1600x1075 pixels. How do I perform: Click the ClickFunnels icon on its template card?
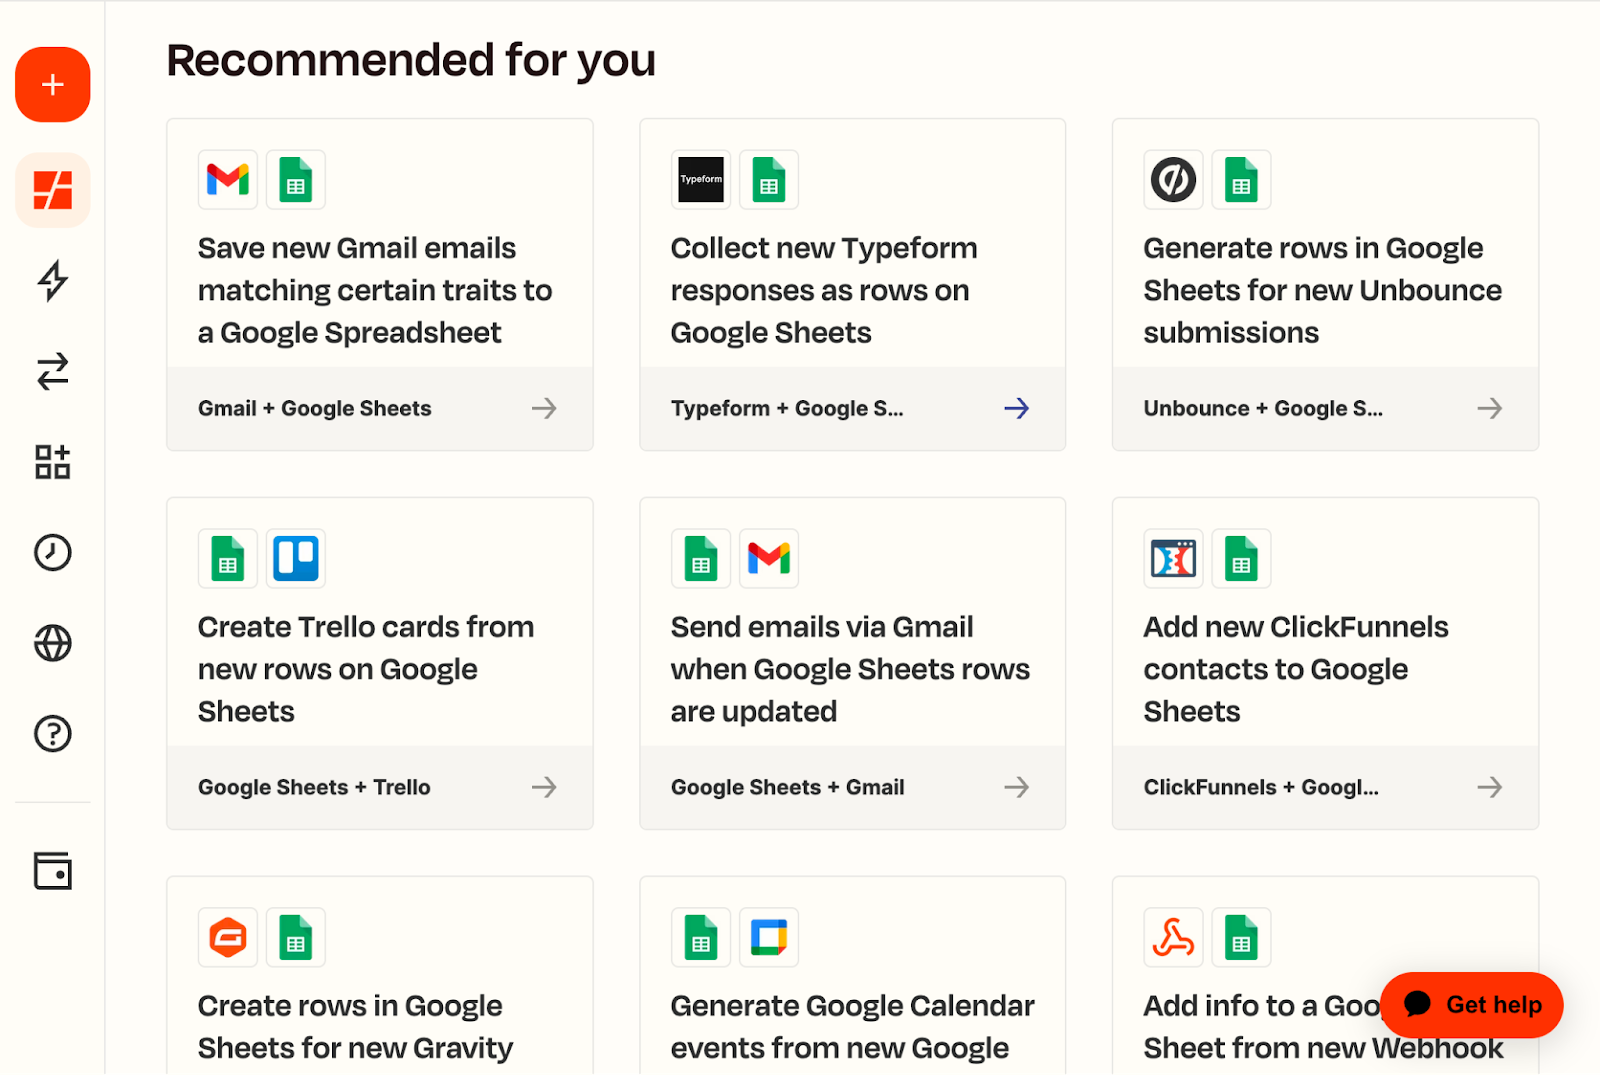tap(1173, 559)
